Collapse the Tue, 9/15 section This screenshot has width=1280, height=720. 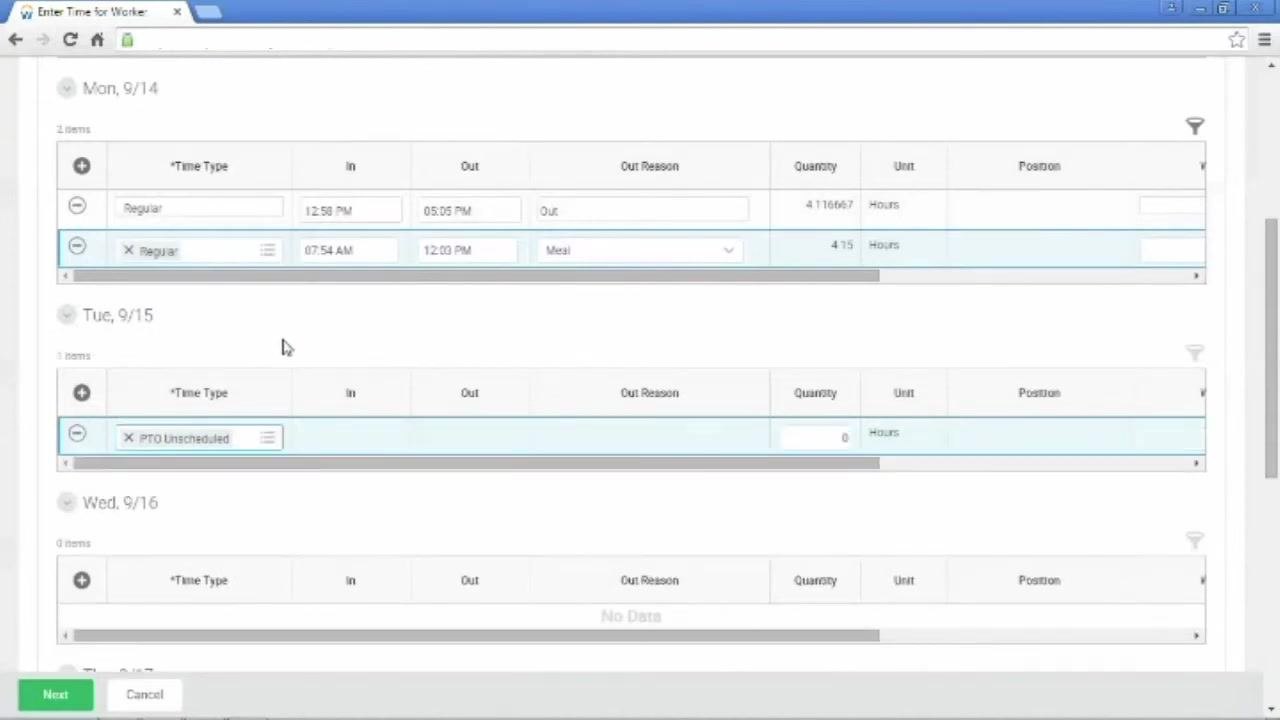click(66, 315)
